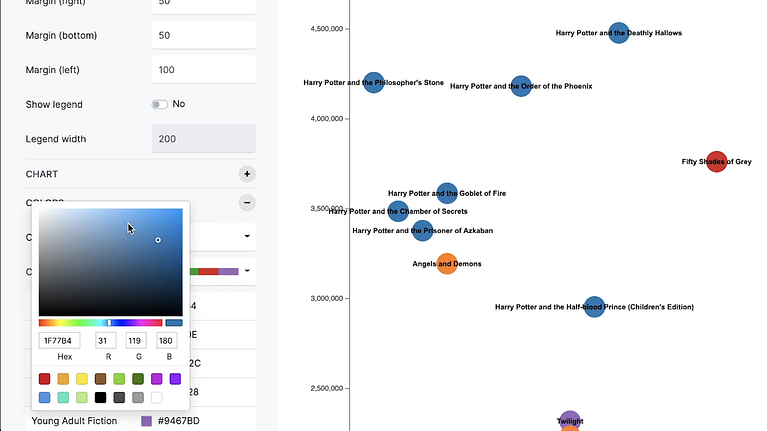The width and height of the screenshot is (767, 431).
Task: Open the first dropdown under COLORS
Action: pyautogui.click(x=247, y=237)
